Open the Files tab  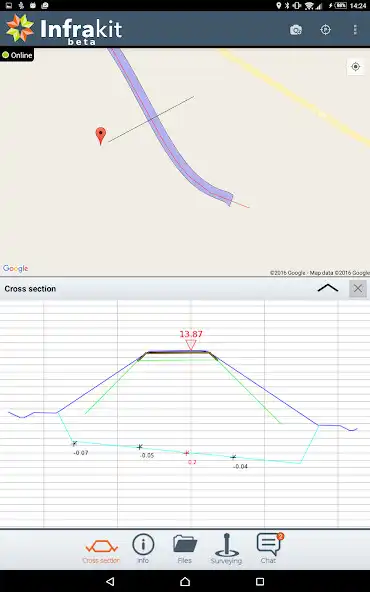(x=185, y=549)
